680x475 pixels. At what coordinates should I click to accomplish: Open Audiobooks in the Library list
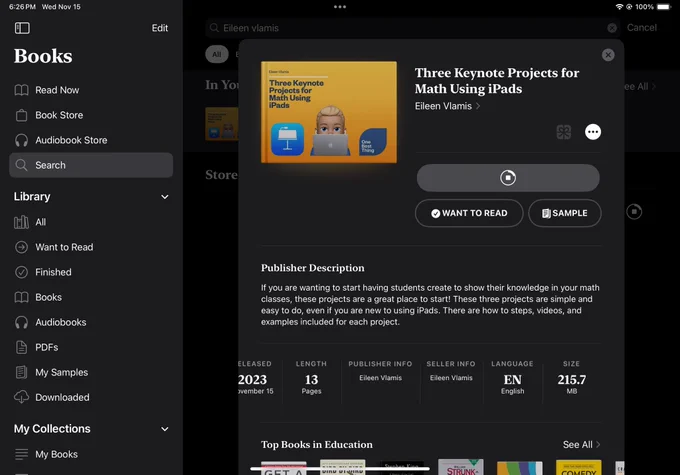pos(91,322)
